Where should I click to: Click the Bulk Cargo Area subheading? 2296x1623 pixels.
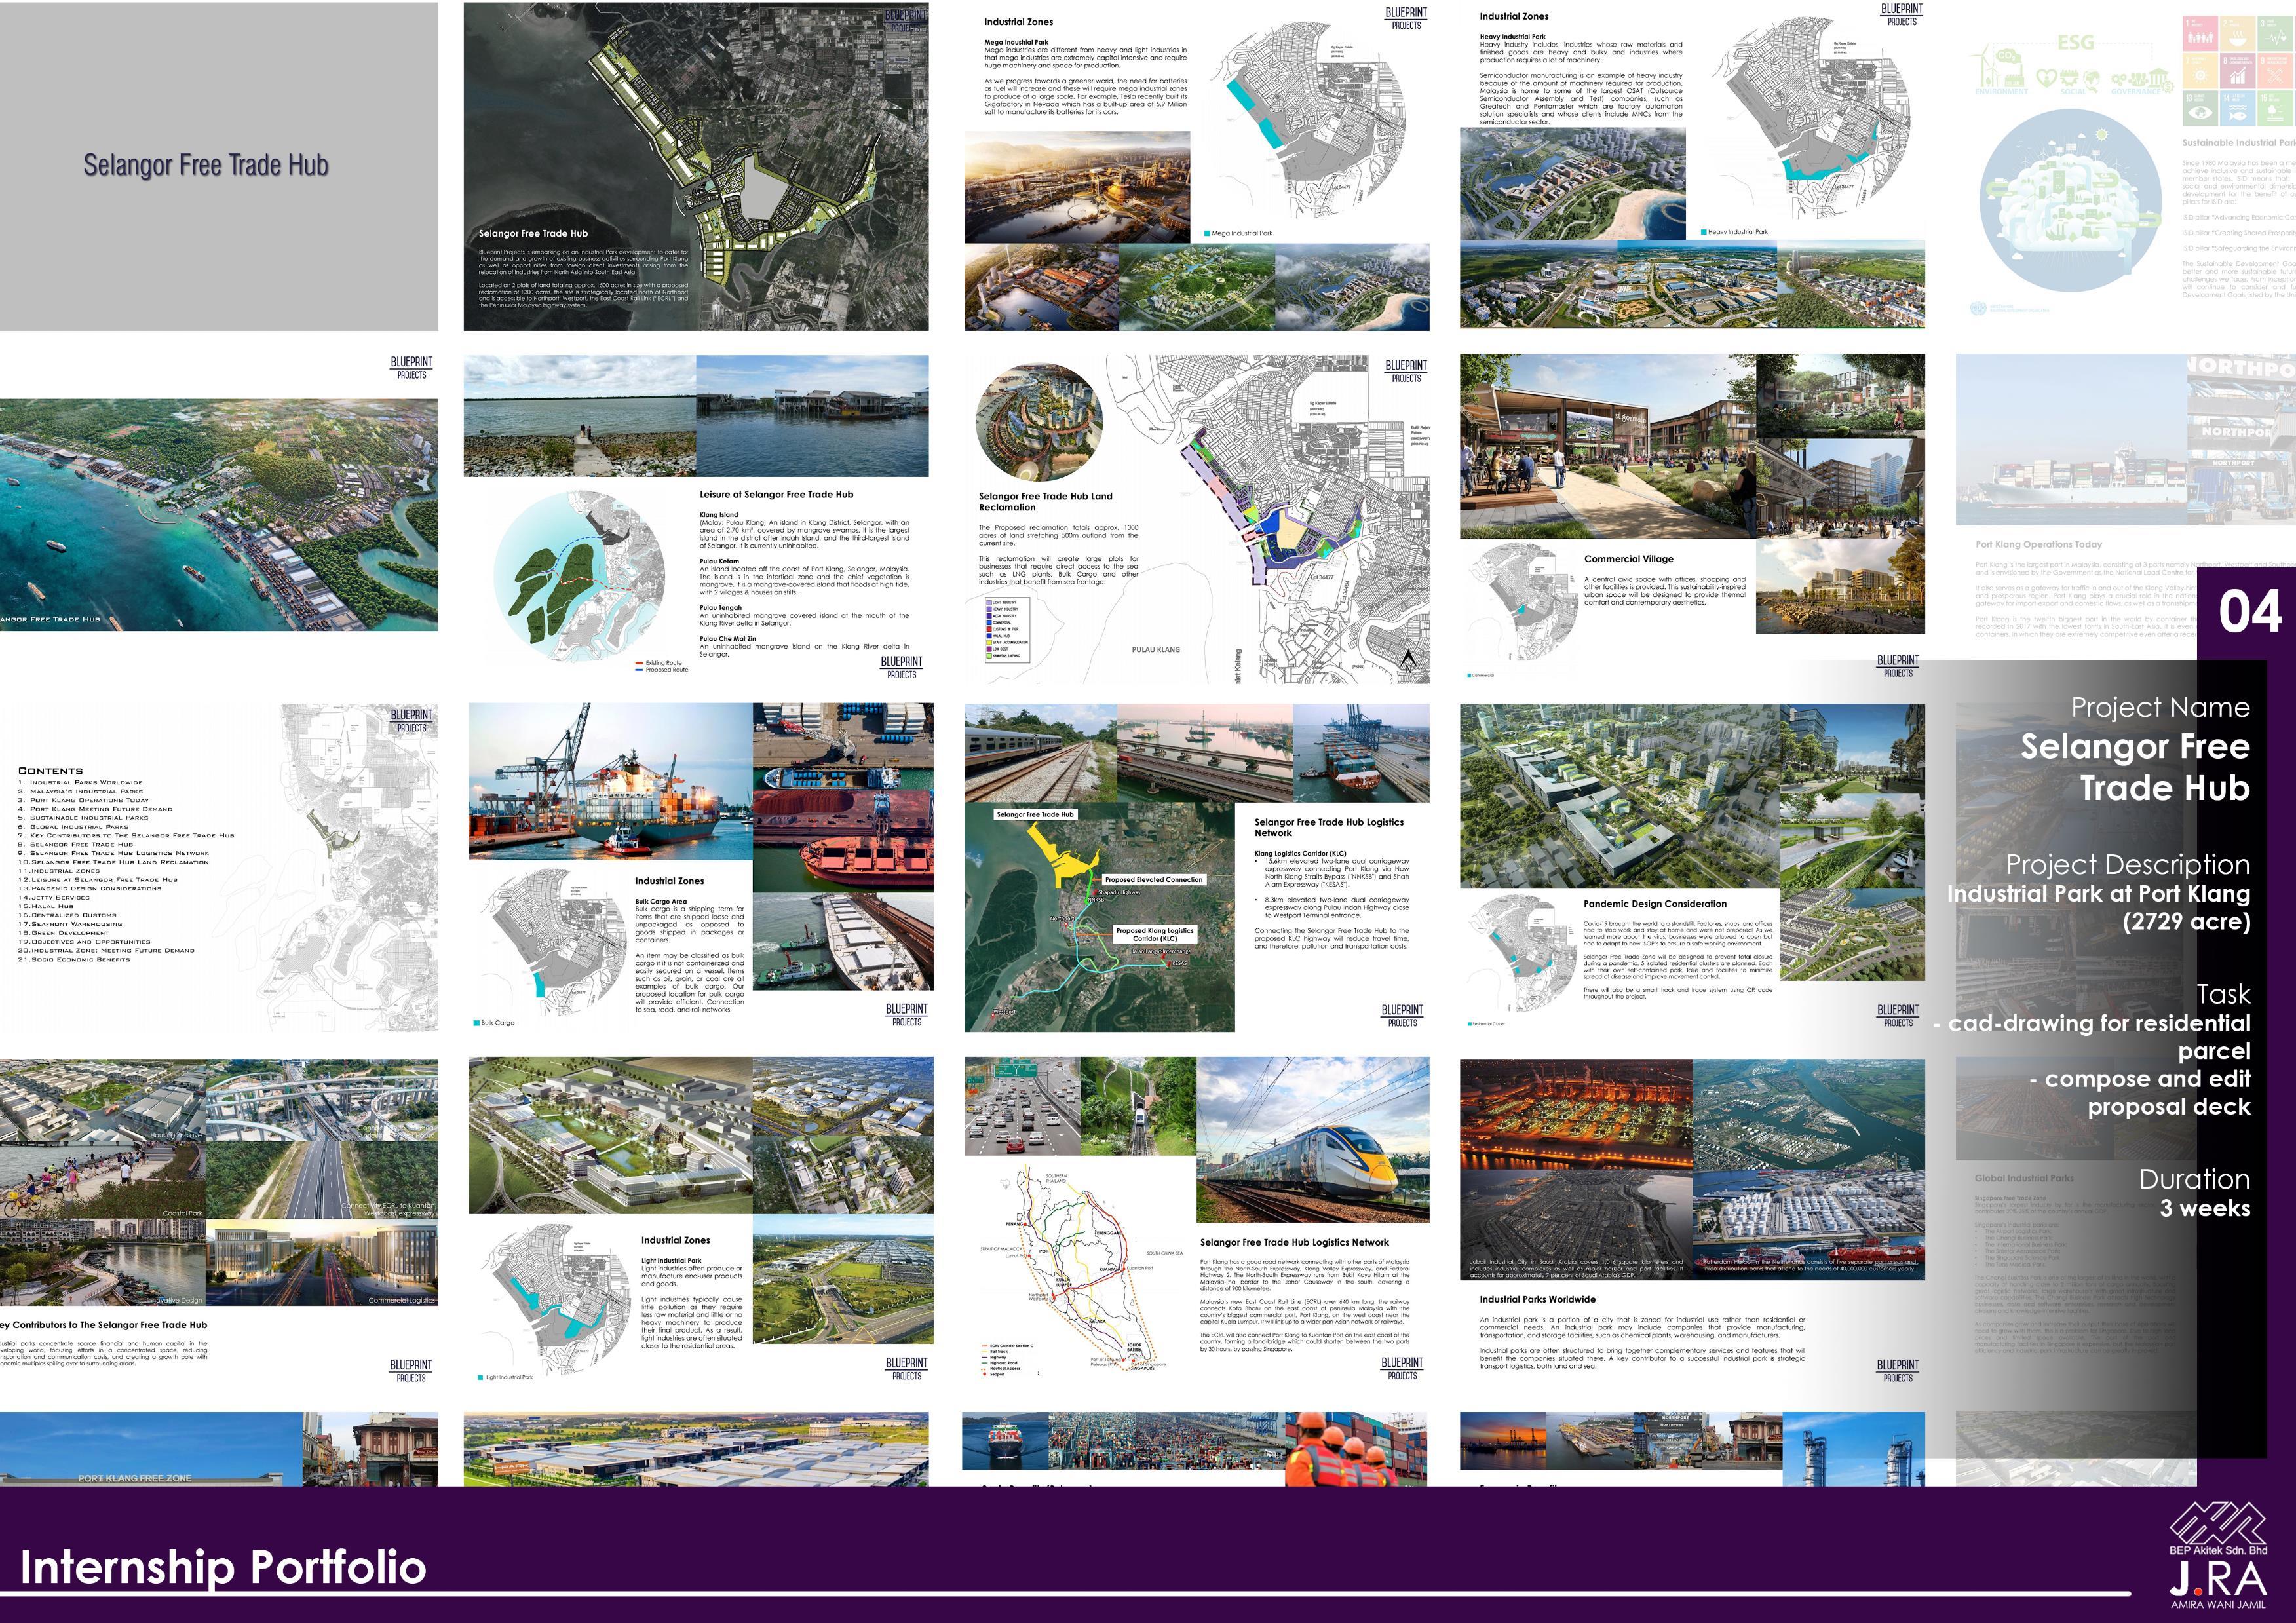point(661,901)
